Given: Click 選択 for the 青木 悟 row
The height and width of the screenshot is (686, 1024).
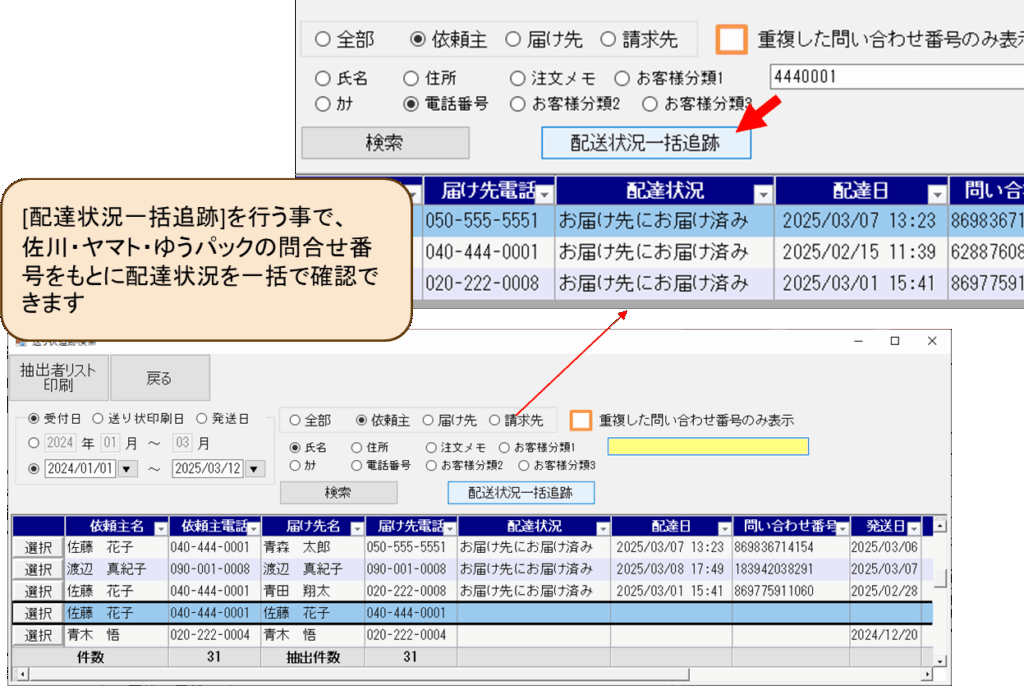Looking at the screenshot, I should (x=38, y=635).
